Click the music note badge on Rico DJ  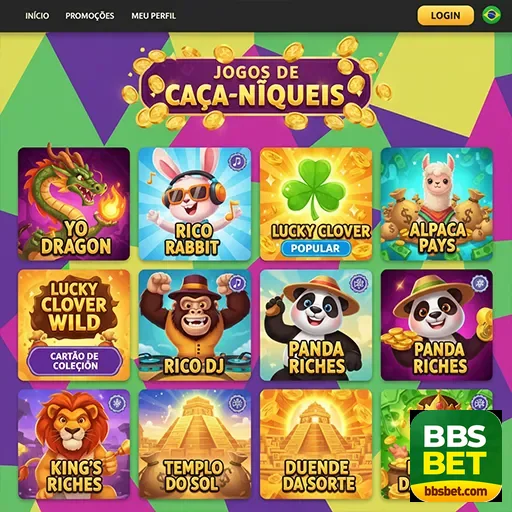tap(237, 284)
